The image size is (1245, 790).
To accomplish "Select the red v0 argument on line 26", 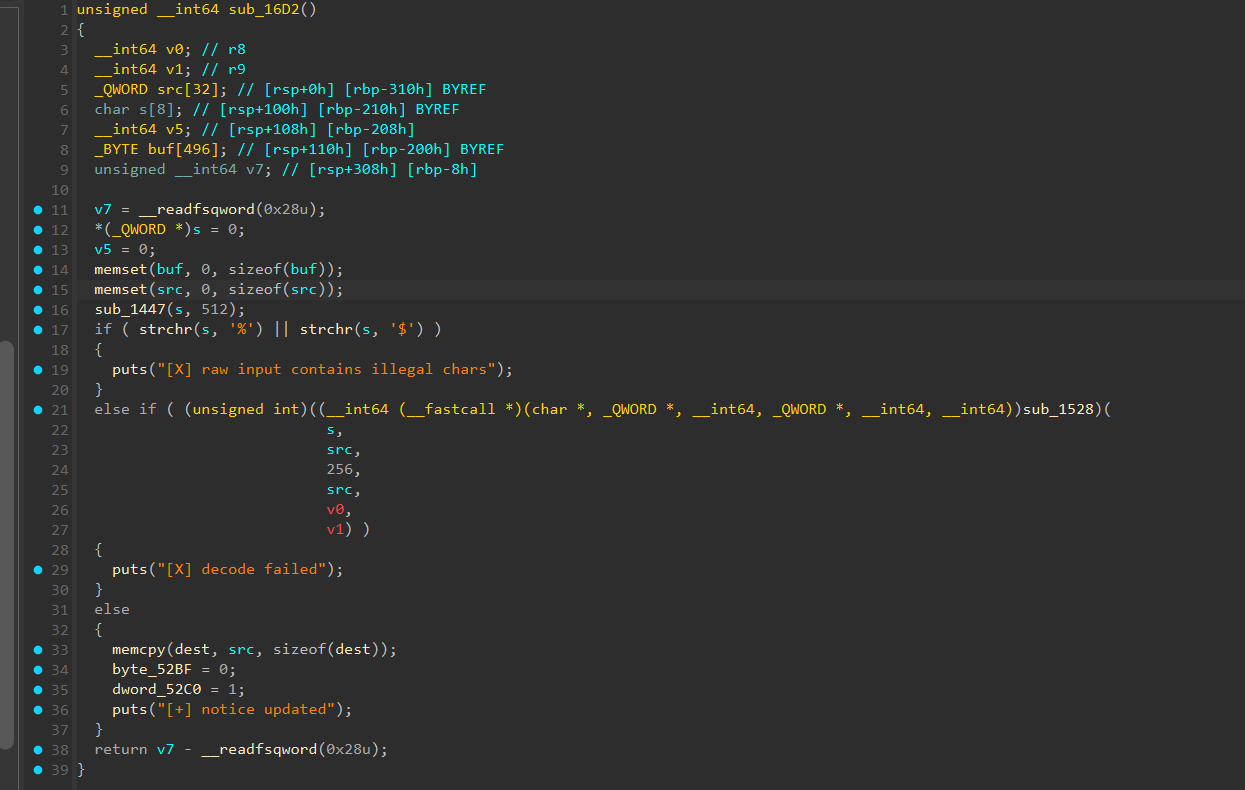I will click(x=335, y=509).
